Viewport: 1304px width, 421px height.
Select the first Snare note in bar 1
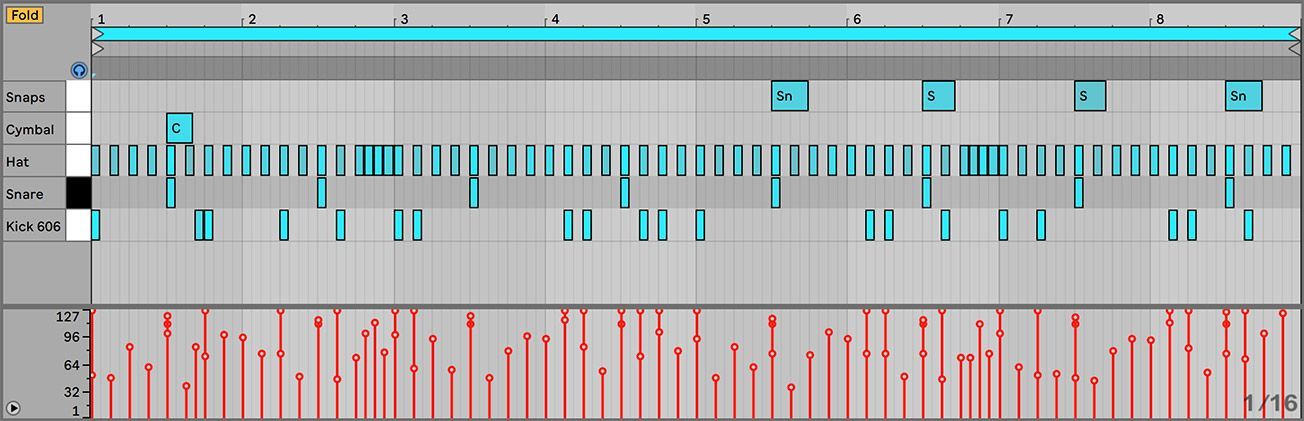point(171,192)
